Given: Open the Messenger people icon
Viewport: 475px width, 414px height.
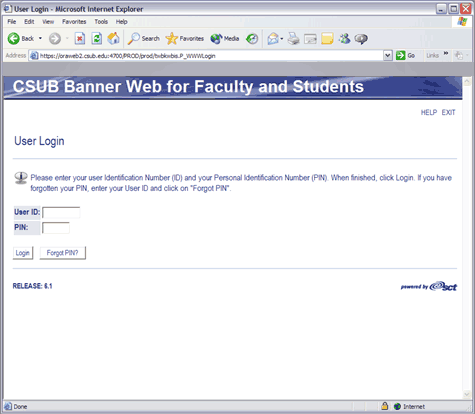Looking at the screenshot, I should click(344, 39).
